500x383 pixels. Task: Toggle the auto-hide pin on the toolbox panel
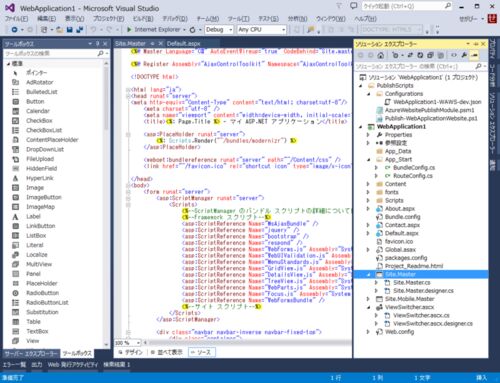[97, 44]
